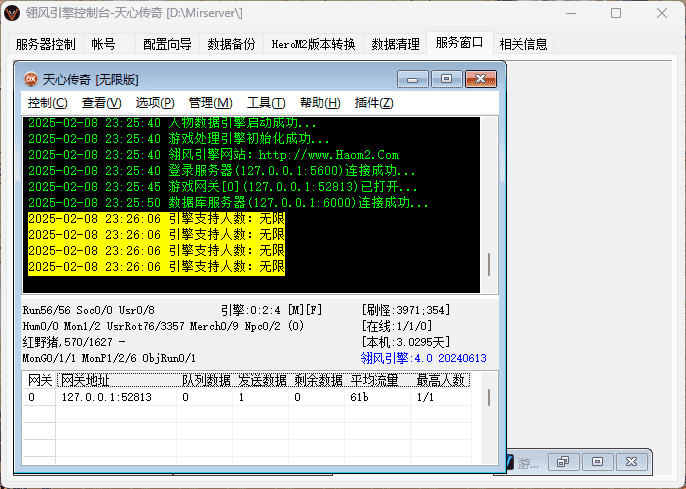
Task: Click the 队列数据 column header
Action: [206, 381]
